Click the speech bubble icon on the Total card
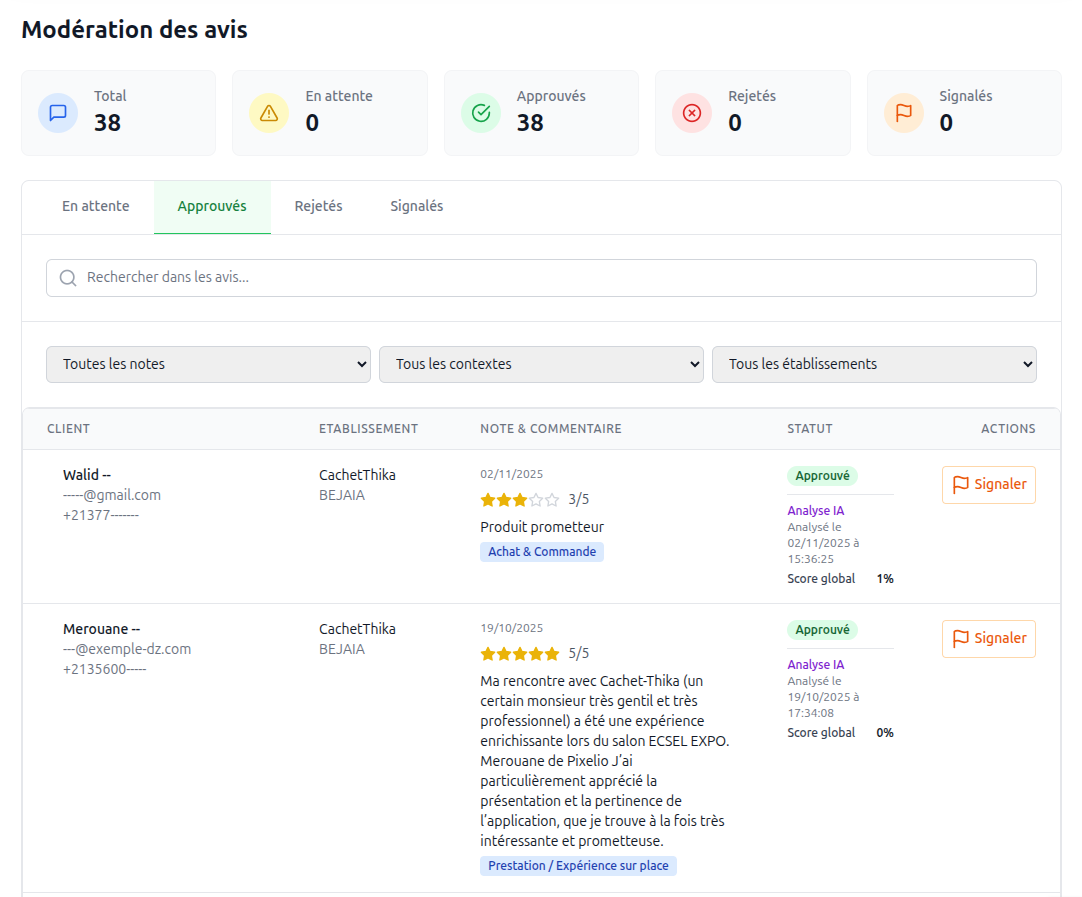The image size is (1082, 897). (x=58, y=112)
